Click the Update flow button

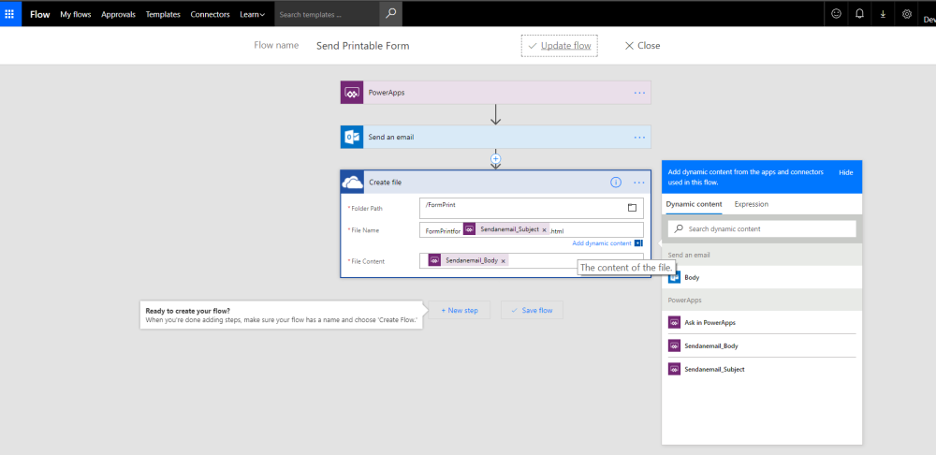559,46
